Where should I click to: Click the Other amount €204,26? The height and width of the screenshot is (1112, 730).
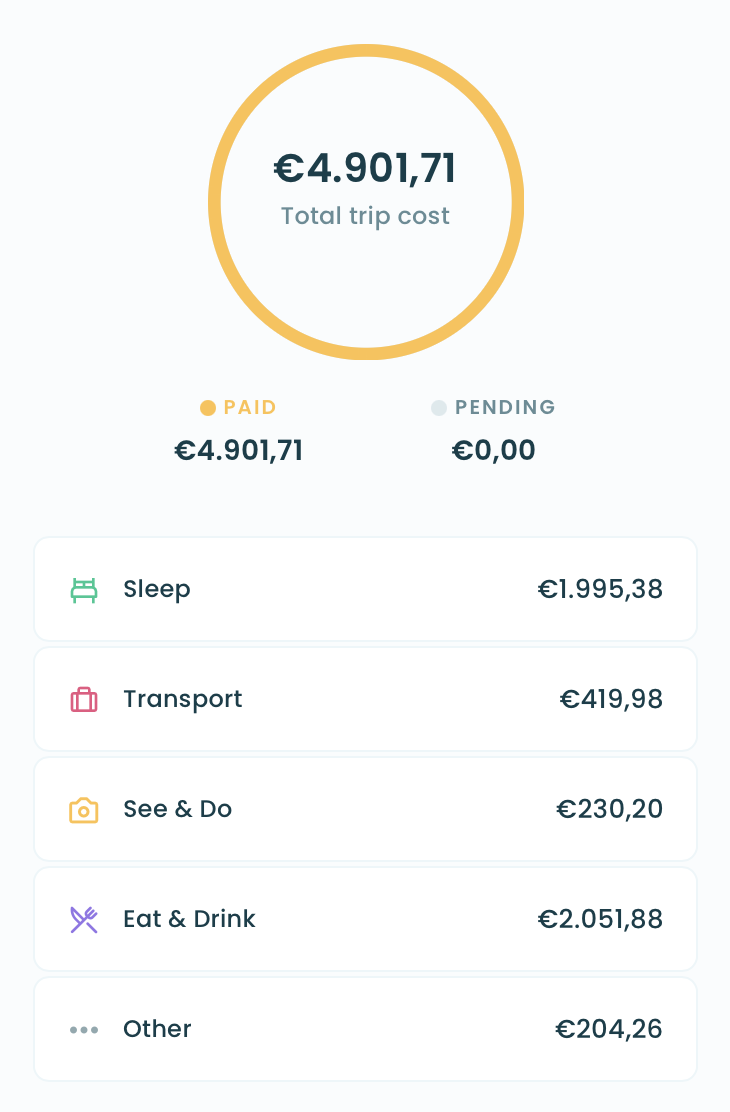(609, 1030)
